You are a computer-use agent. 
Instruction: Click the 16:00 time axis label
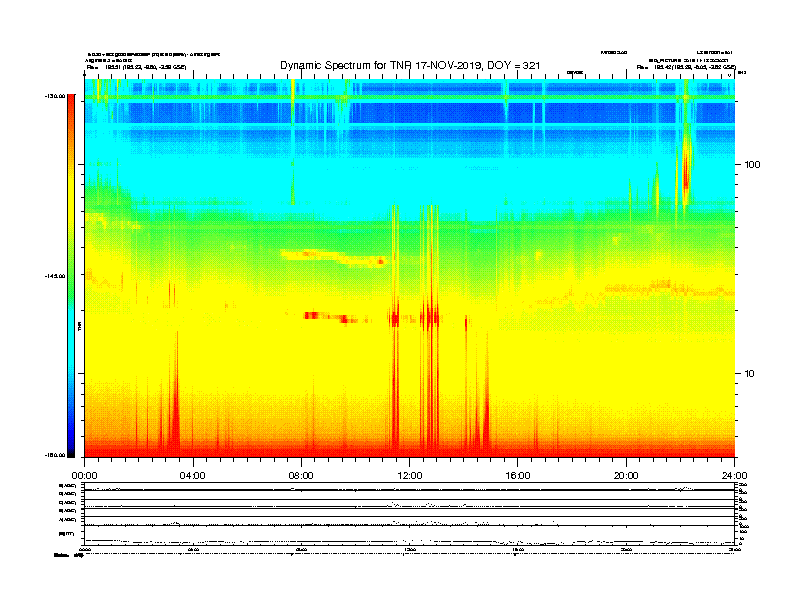(x=518, y=476)
